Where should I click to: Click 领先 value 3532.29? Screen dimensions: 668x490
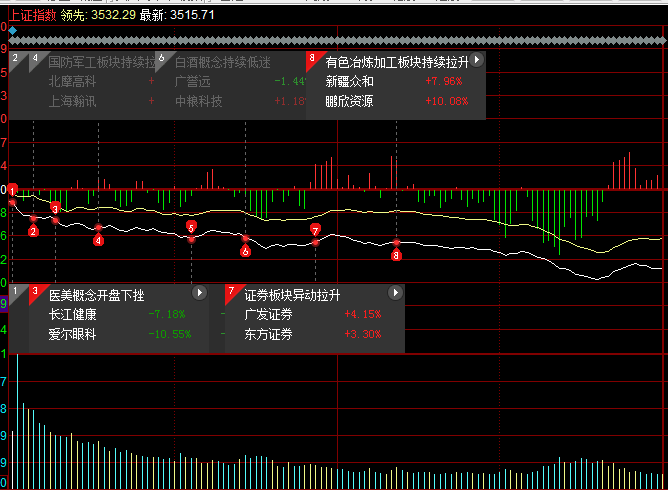[113, 15]
